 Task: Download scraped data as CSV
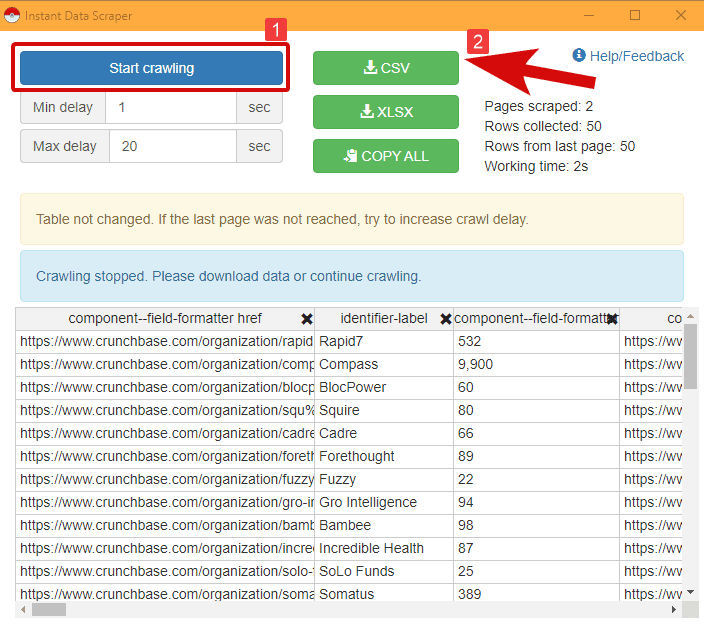tap(386, 68)
